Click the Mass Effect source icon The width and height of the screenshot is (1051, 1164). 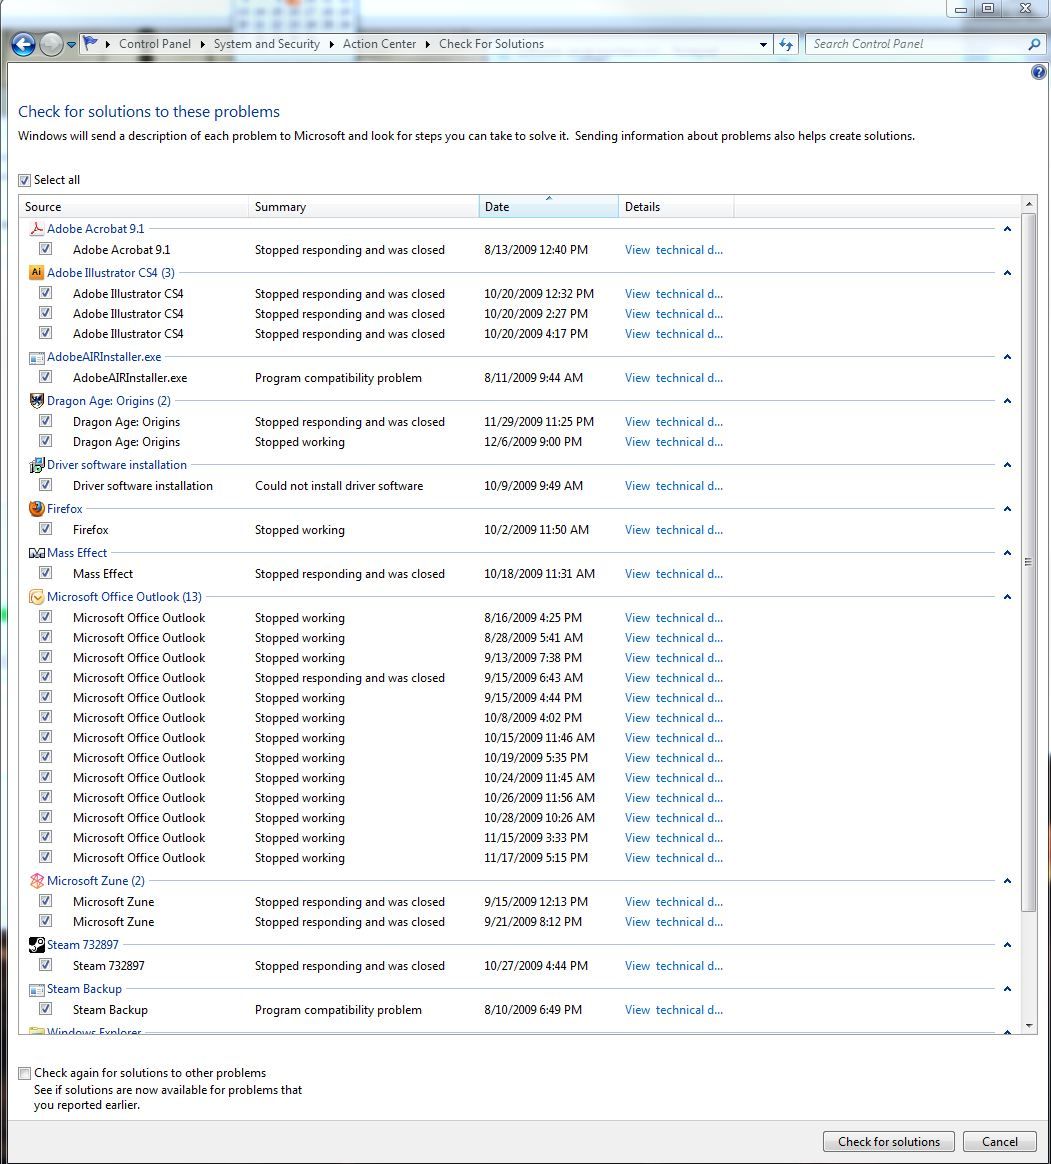(x=37, y=552)
